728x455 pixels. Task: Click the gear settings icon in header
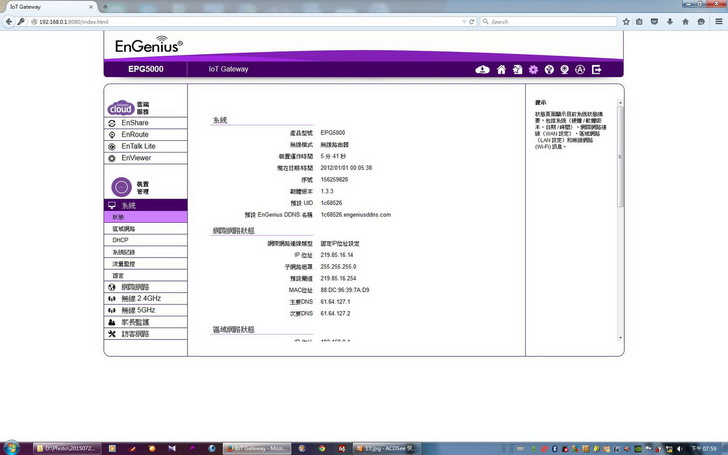pyautogui.click(x=533, y=69)
